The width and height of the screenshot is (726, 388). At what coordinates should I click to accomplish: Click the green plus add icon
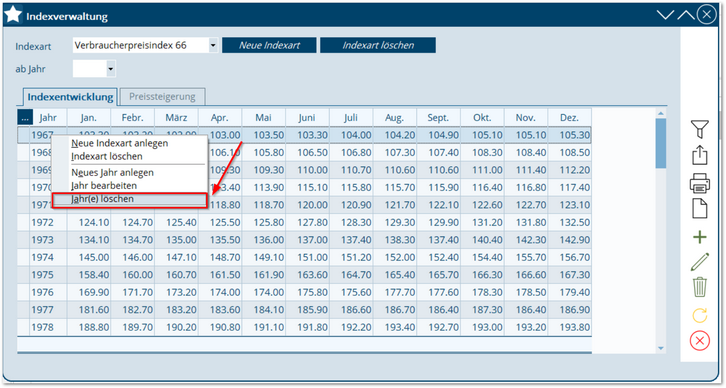pyautogui.click(x=700, y=237)
